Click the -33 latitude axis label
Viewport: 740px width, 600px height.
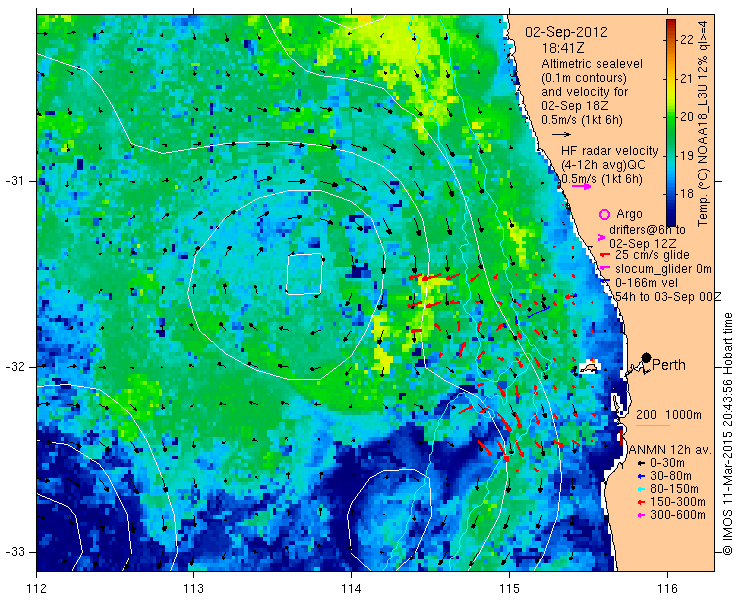(14, 552)
